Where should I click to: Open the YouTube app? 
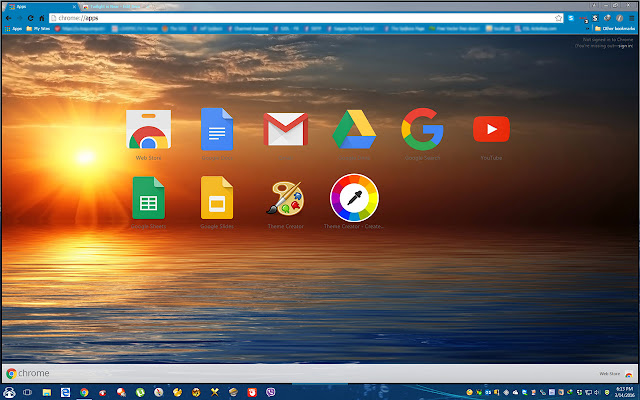click(x=491, y=129)
